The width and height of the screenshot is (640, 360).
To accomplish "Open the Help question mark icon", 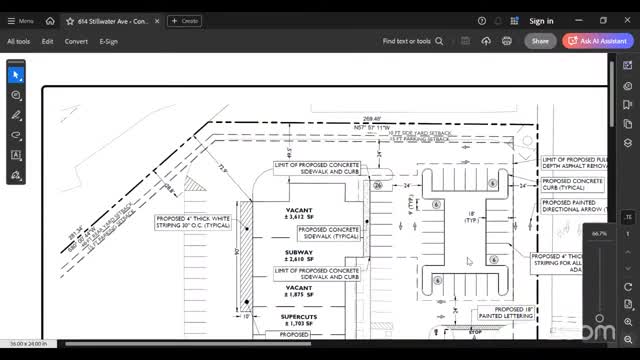I will (482, 21).
